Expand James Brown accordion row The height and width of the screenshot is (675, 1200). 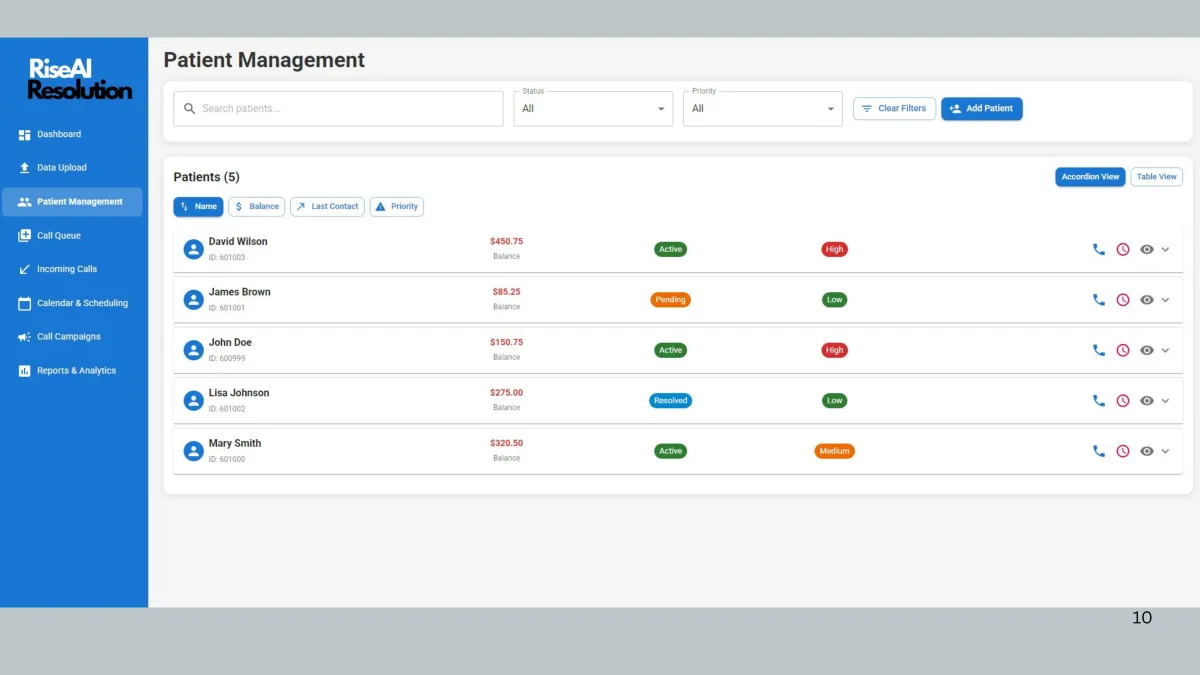[1165, 300]
